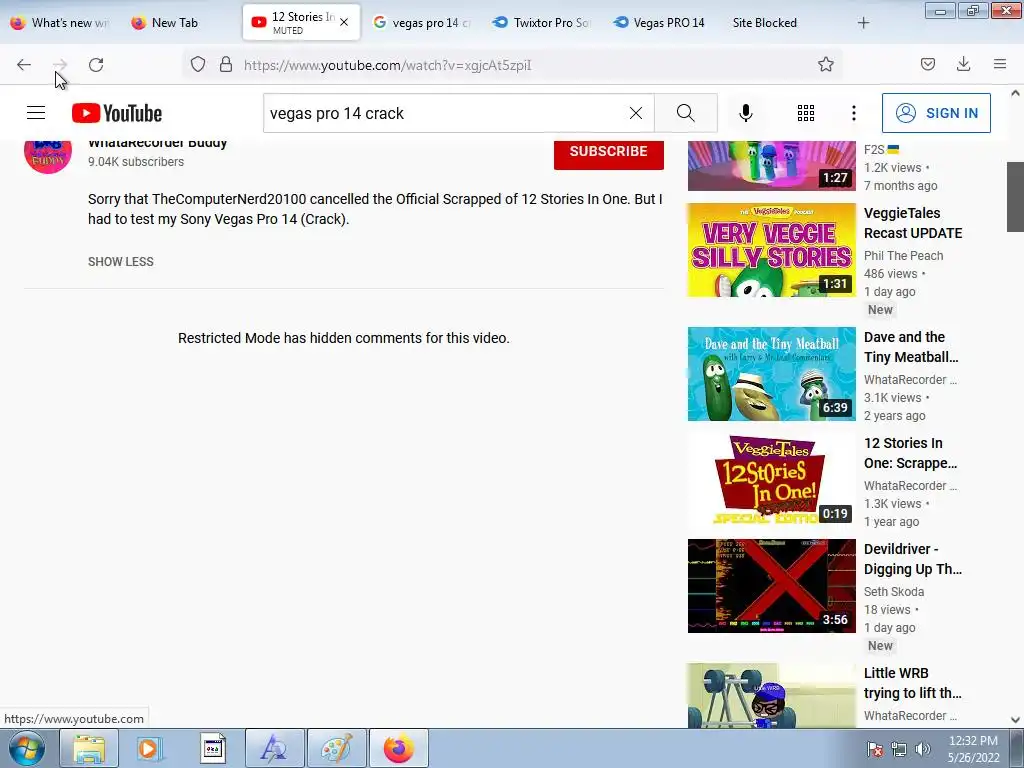Open YouTube settings three-dot menu
Image resolution: width=1024 pixels, height=768 pixels.
[x=854, y=113]
